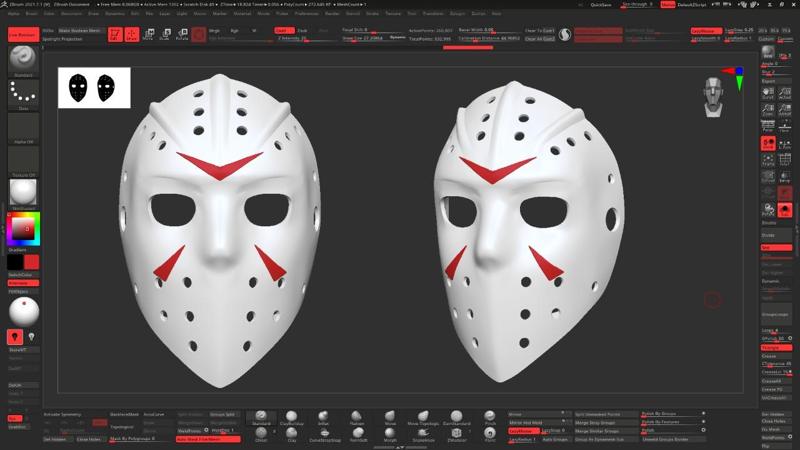Pick the ClayBuildup brush
The height and width of the screenshot is (450, 800).
291,418
